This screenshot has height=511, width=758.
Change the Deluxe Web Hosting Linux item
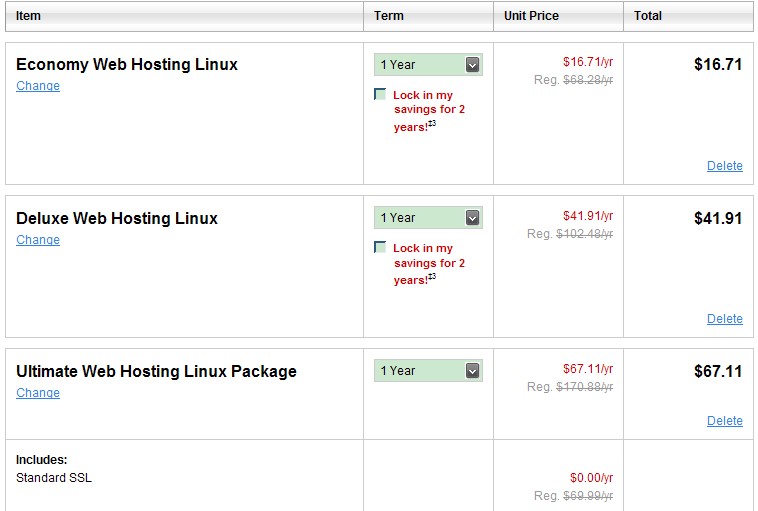(x=38, y=240)
